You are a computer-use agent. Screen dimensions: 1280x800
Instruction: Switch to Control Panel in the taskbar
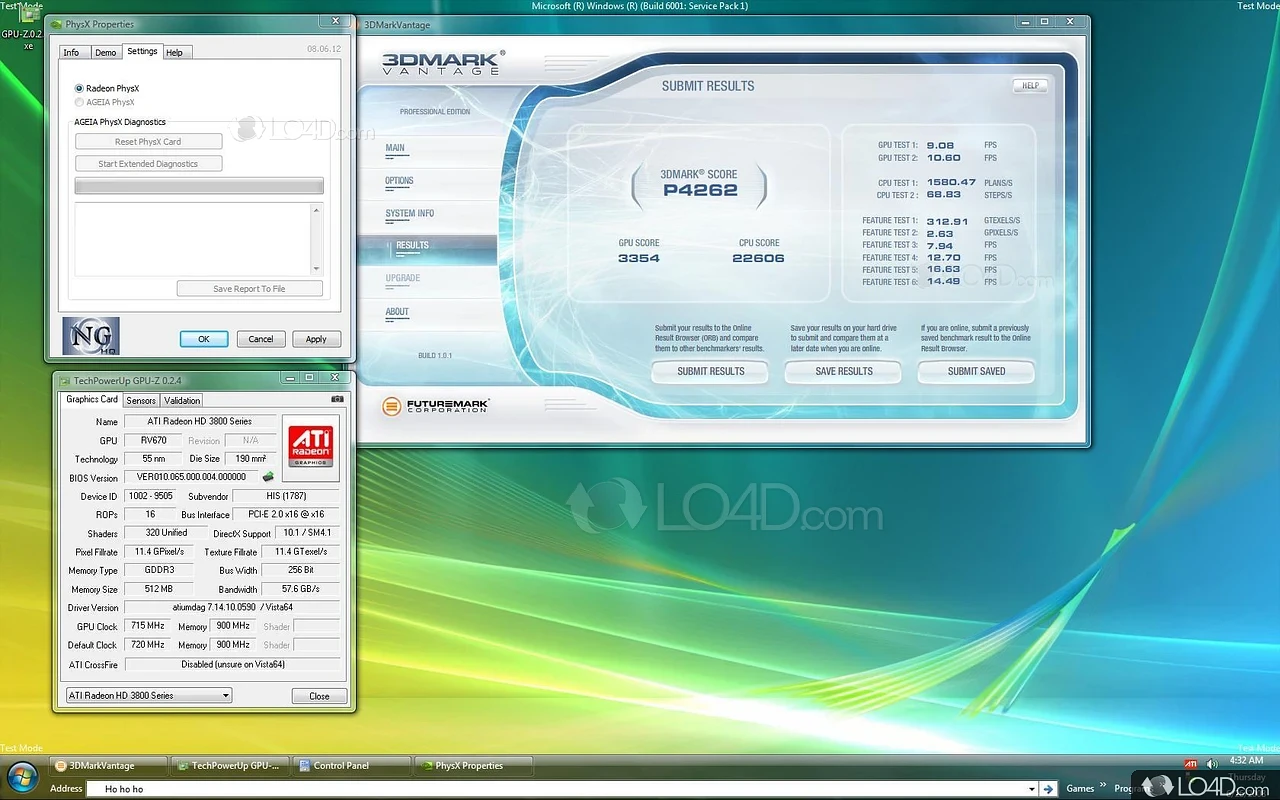[353, 766]
